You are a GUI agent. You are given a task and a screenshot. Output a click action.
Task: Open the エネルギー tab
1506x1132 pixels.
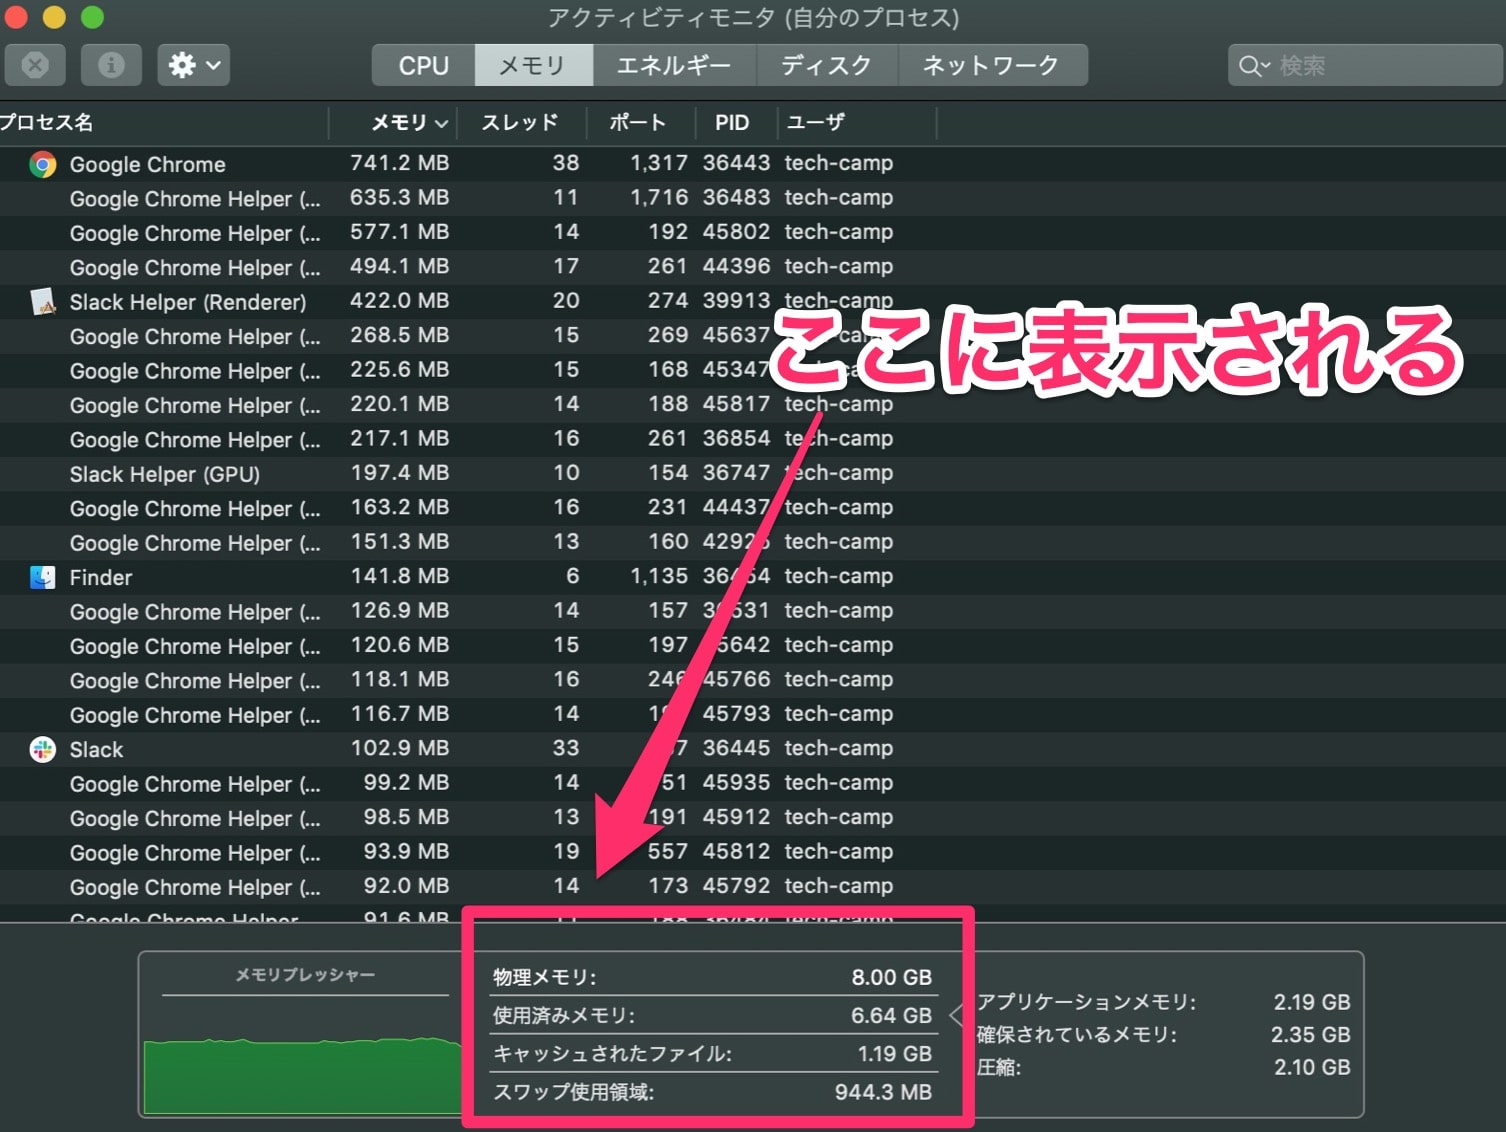675,64
